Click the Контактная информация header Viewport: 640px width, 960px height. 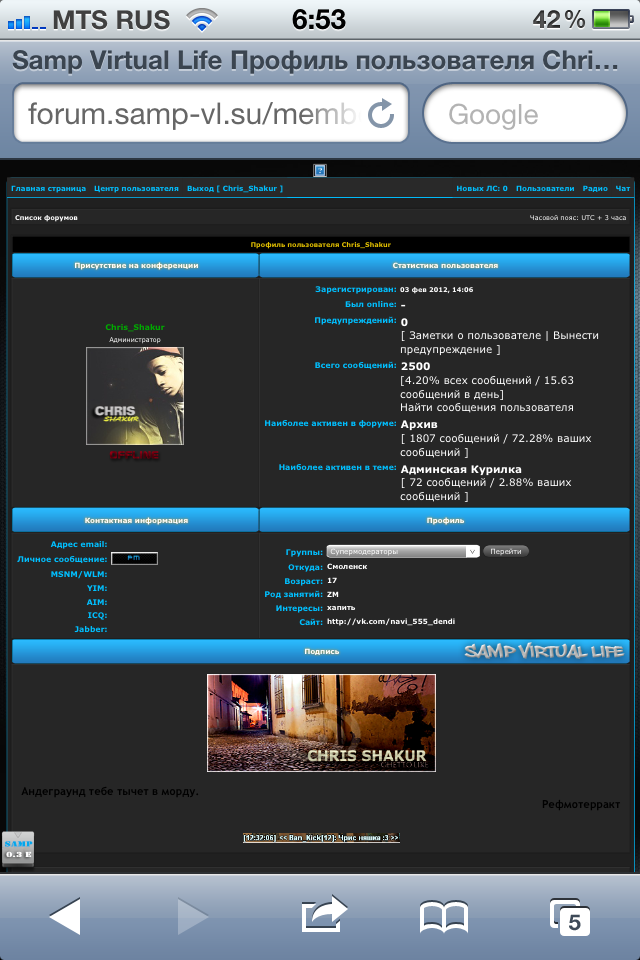(x=135, y=520)
